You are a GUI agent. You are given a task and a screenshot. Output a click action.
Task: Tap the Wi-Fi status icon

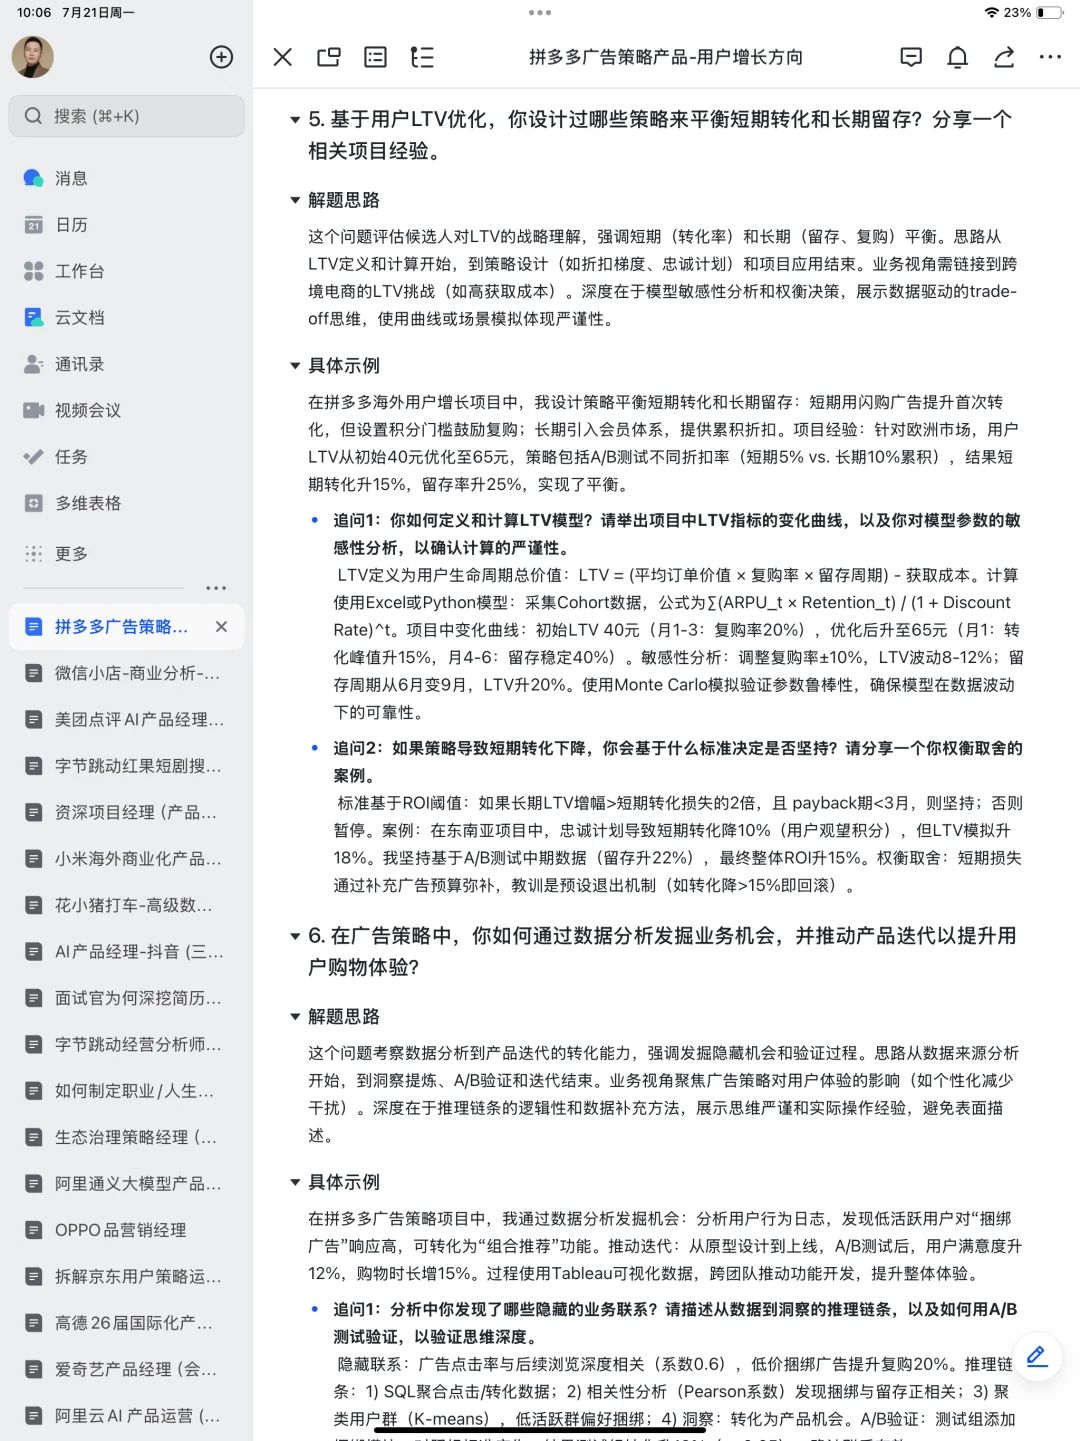[x=992, y=13]
